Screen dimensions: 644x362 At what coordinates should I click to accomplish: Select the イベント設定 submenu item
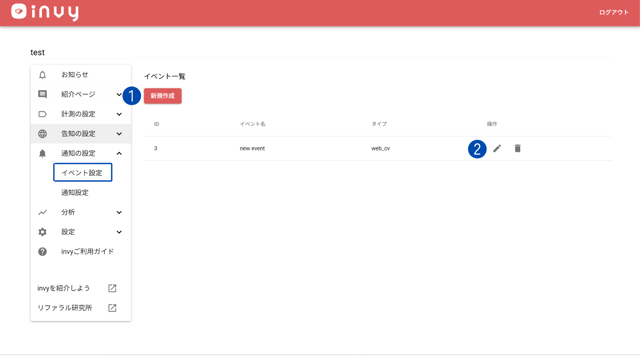(83, 173)
